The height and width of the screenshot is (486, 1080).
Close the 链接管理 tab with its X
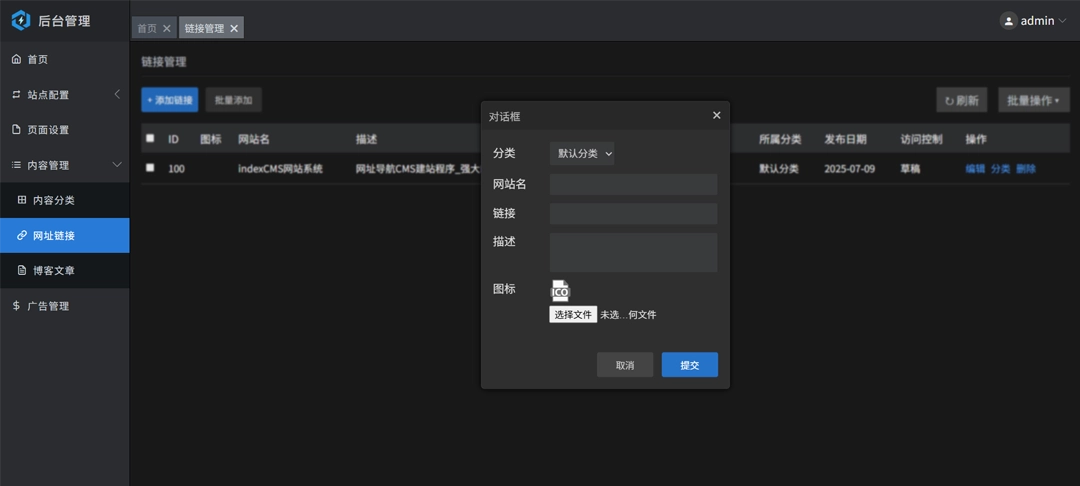(x=234, y=29)
